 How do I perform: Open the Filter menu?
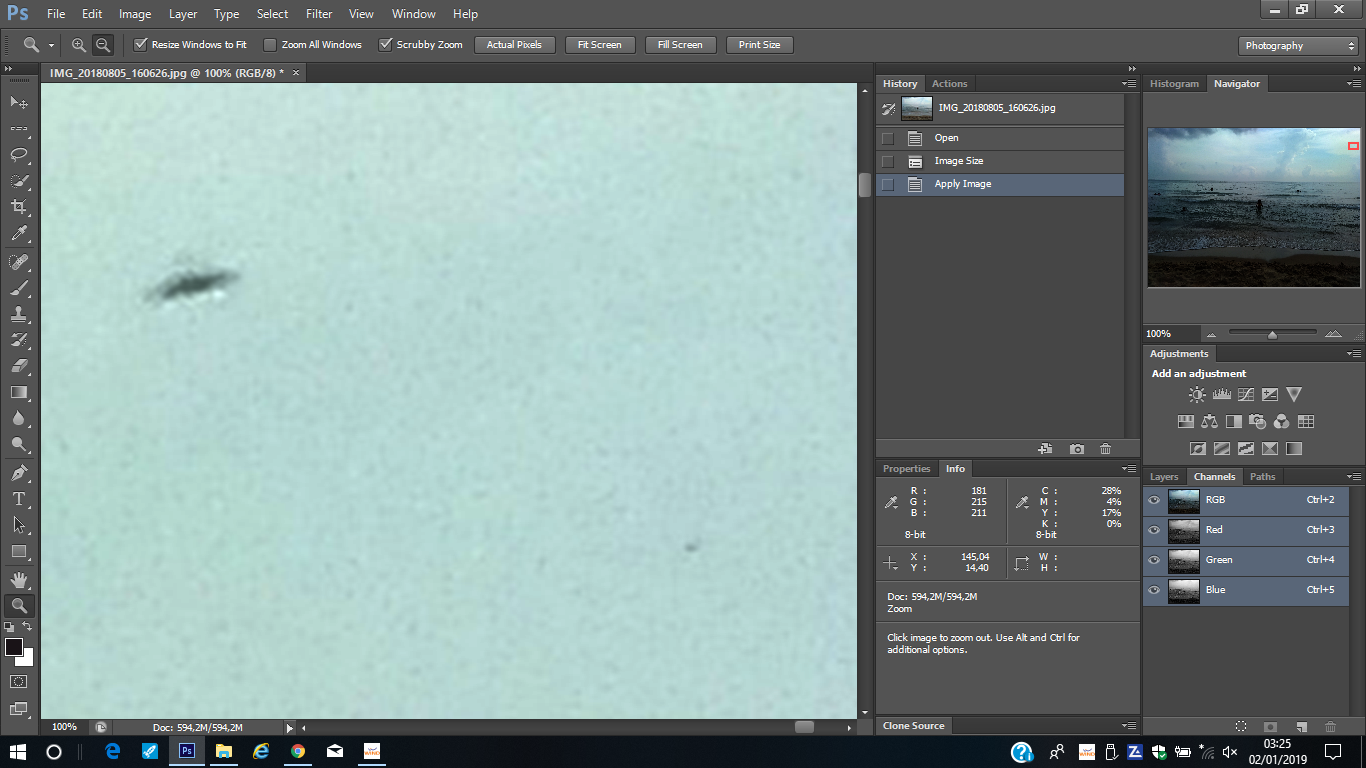click(319, 14)
